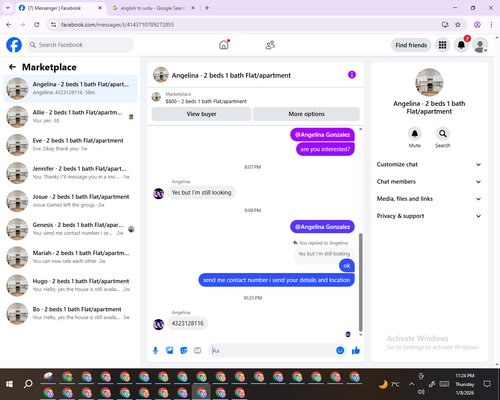
Task: Open a new Chrome tab
Action: point(207,8)
